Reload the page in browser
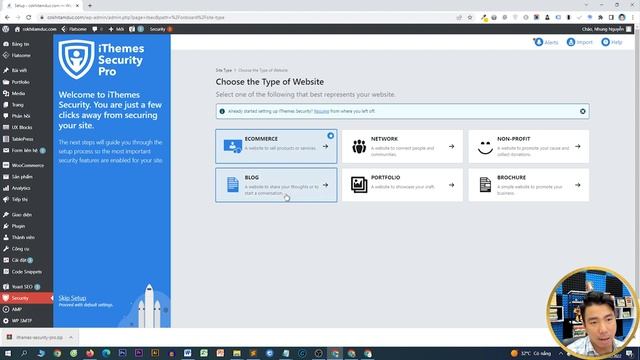This screenshot has height=360, width=640. (x=29, y=18)
